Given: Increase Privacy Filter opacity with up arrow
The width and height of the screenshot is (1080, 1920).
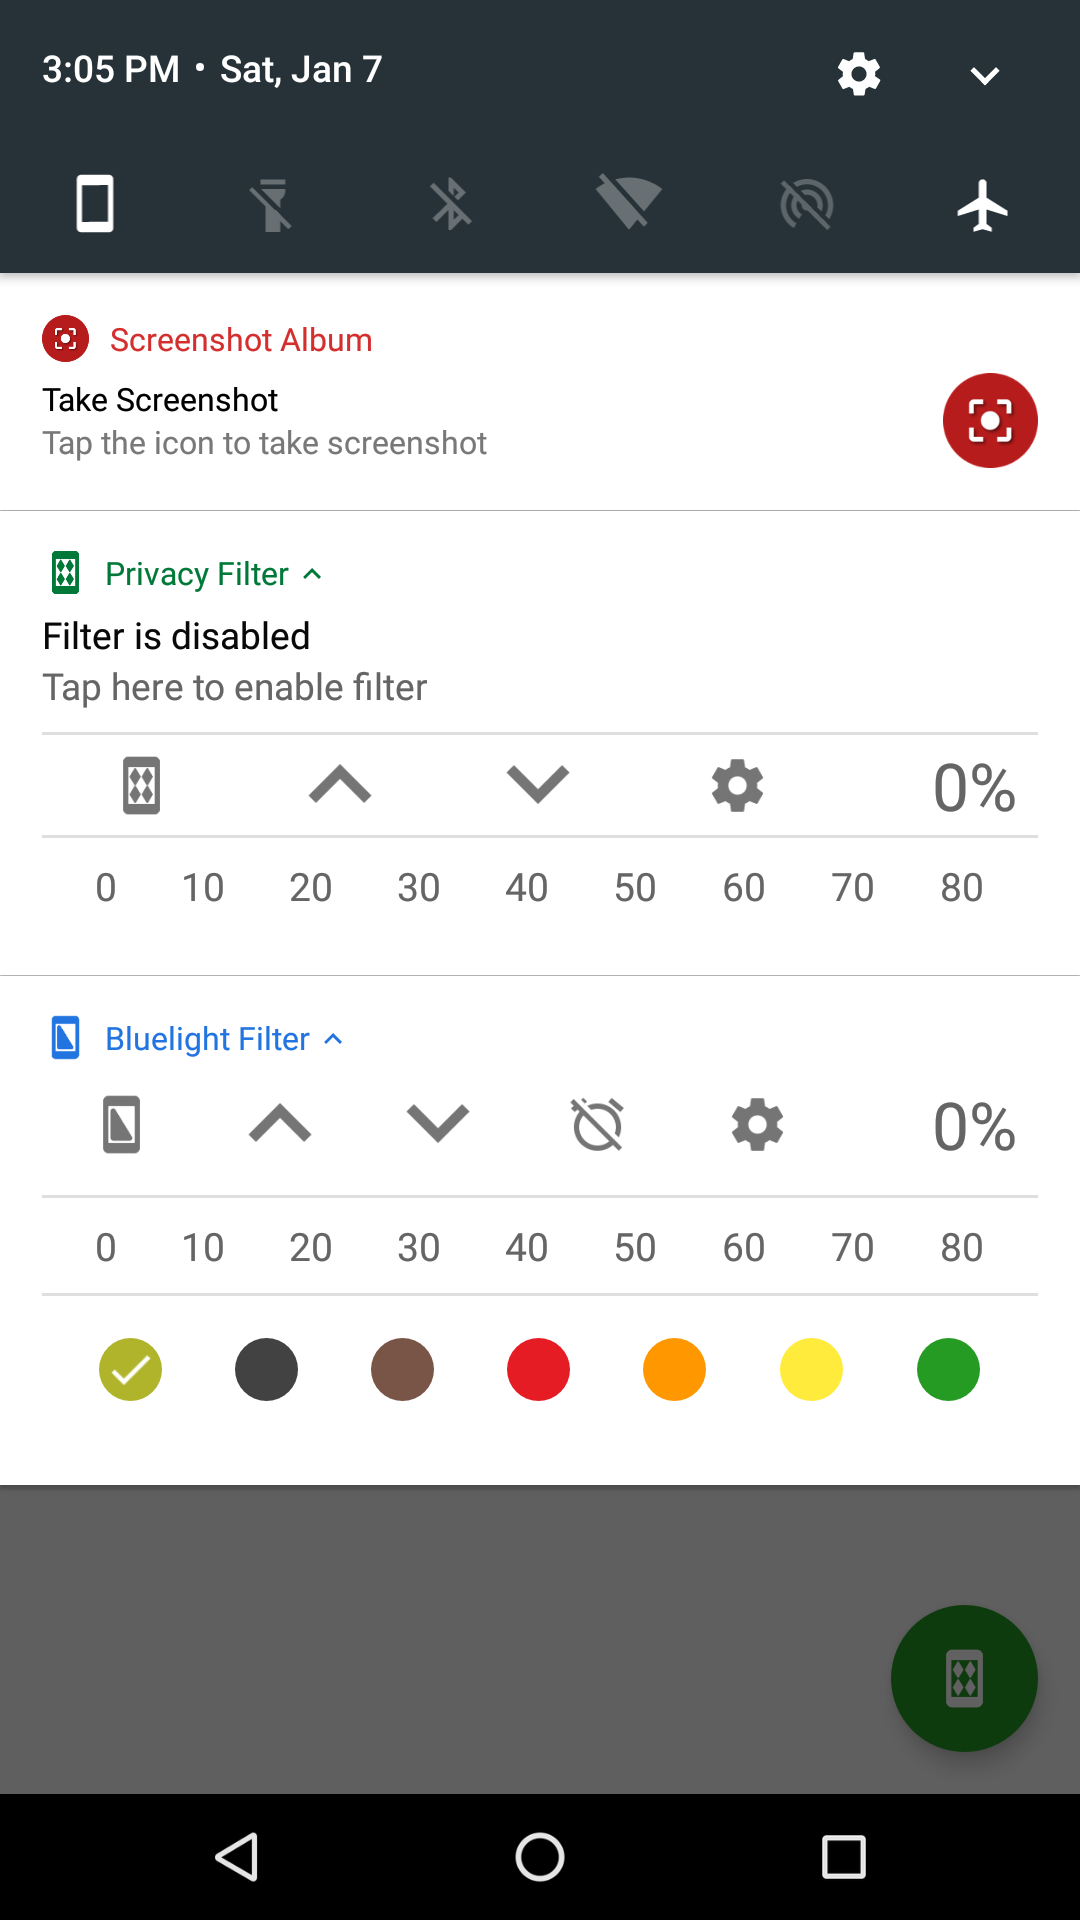Looking at the screenshot, I should (x=340, y=785).
